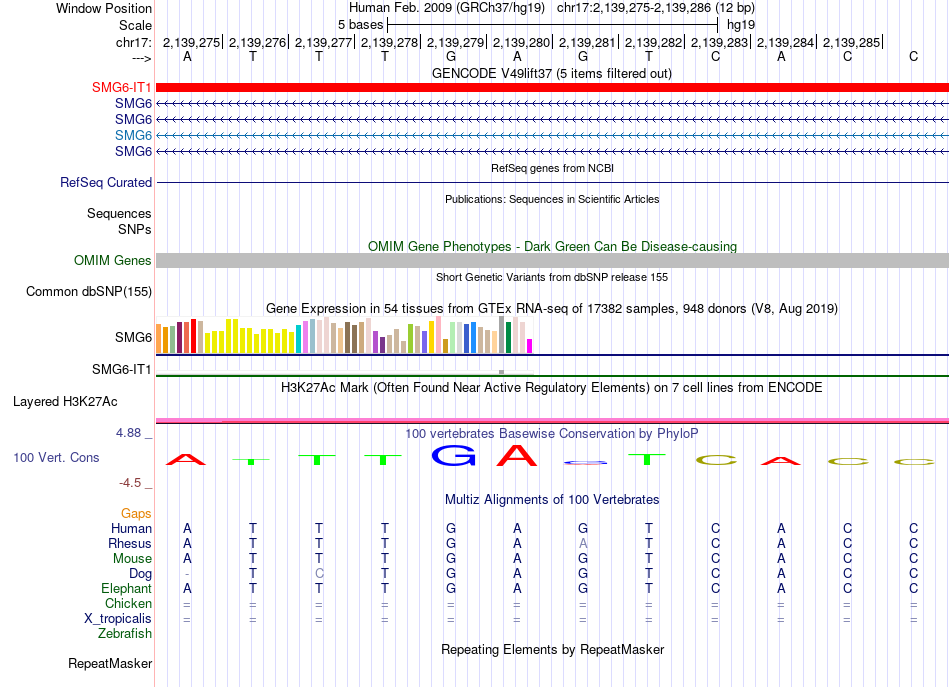The height and width of the screenshot is (687, 950).
Task: Click the hg19 label beside scale bar
Action: click(741, 25)
